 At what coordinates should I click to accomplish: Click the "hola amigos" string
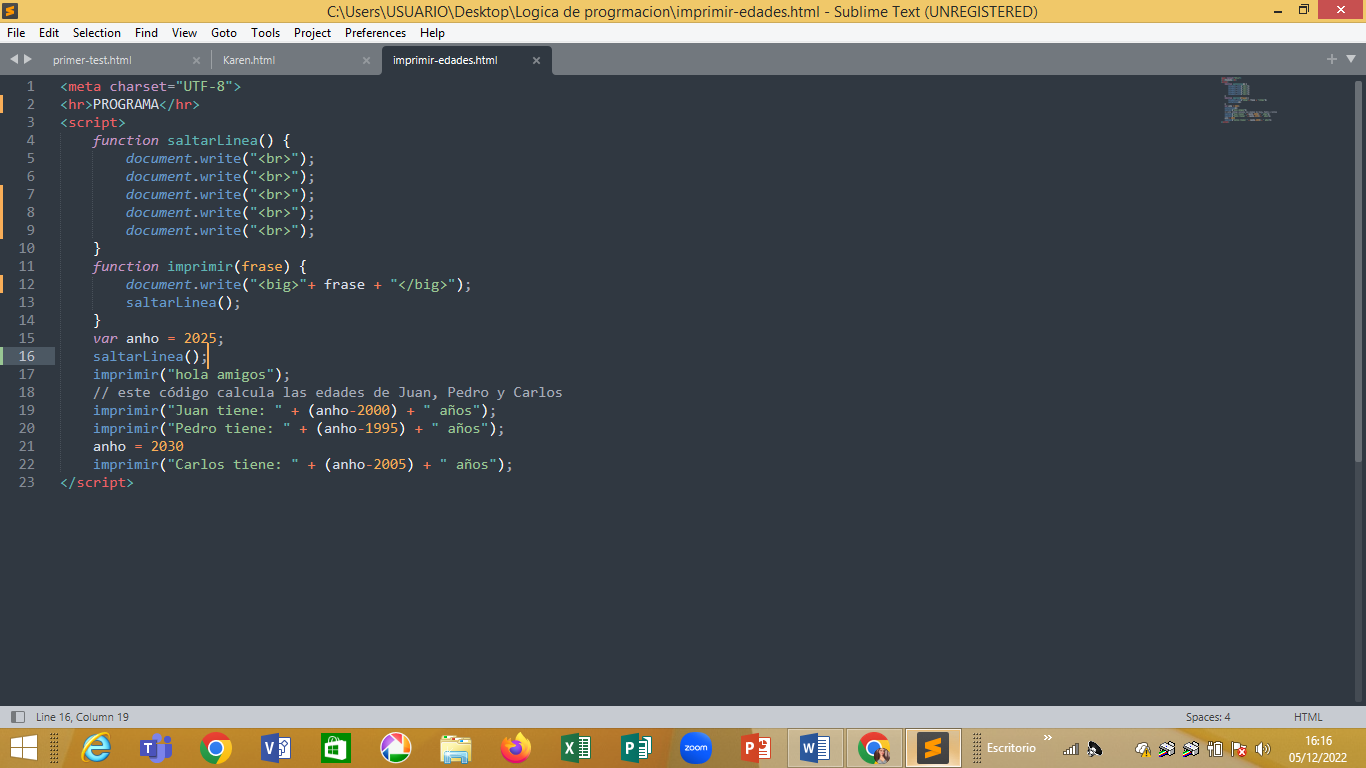221,374
